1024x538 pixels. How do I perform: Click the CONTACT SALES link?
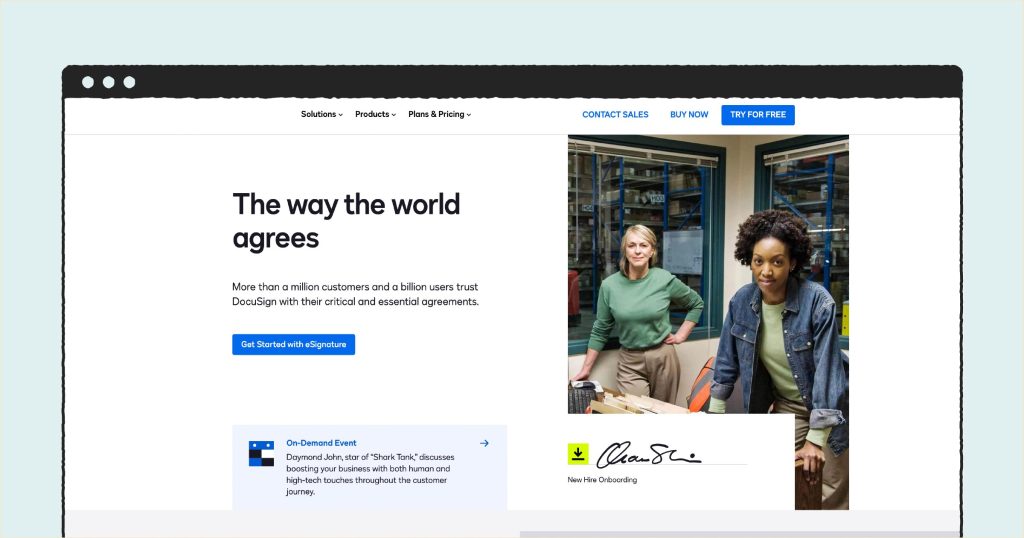click(615, 114)
